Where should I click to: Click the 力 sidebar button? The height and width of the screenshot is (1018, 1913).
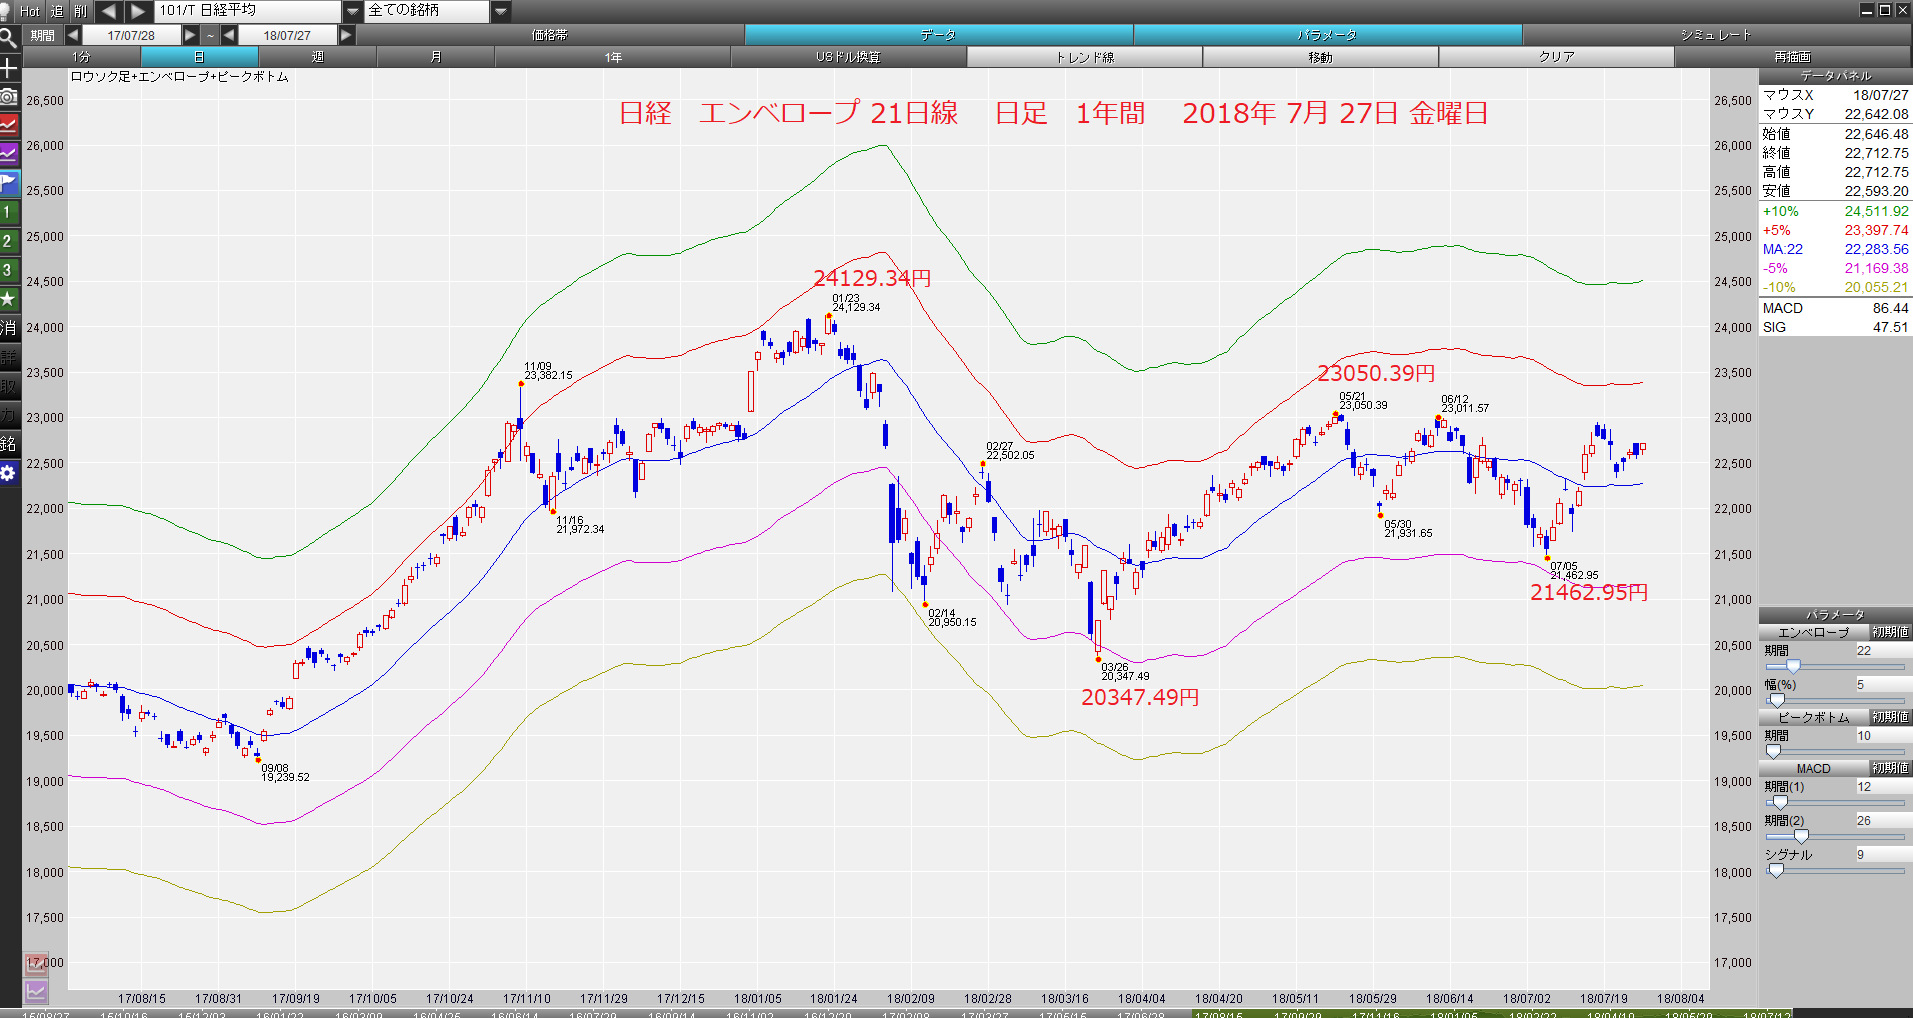9,415
